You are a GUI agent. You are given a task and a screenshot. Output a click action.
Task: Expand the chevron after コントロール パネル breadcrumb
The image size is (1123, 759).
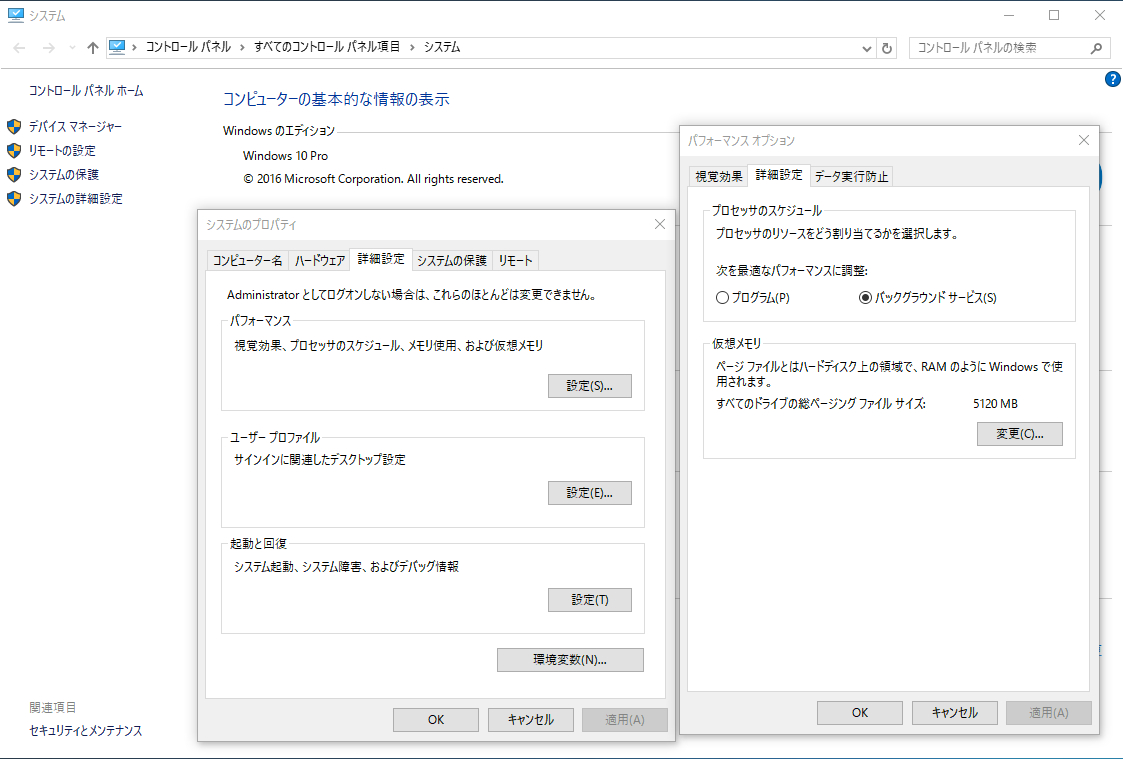(x=242, y=47)
